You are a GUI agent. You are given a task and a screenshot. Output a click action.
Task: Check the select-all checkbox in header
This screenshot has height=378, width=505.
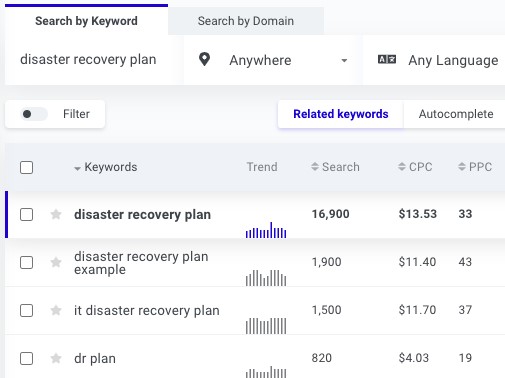point(26,167)
